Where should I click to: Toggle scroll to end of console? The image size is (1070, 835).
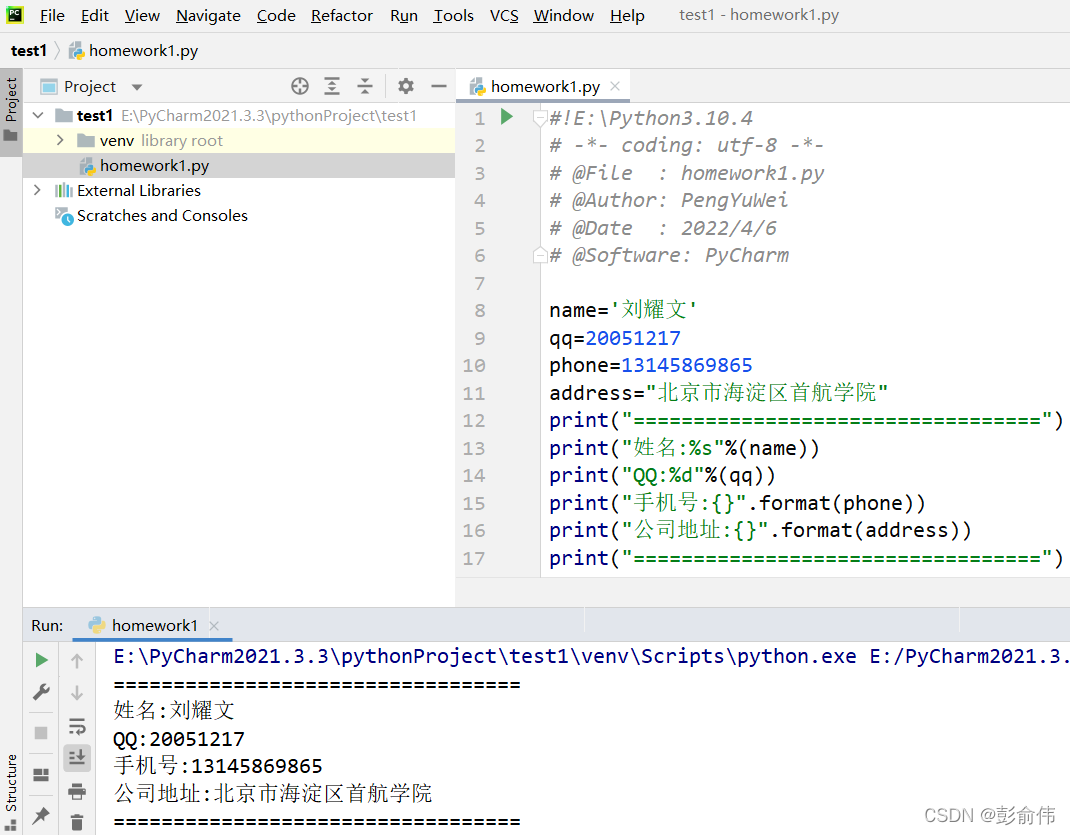pyautogui.click(x=77, y=757)
